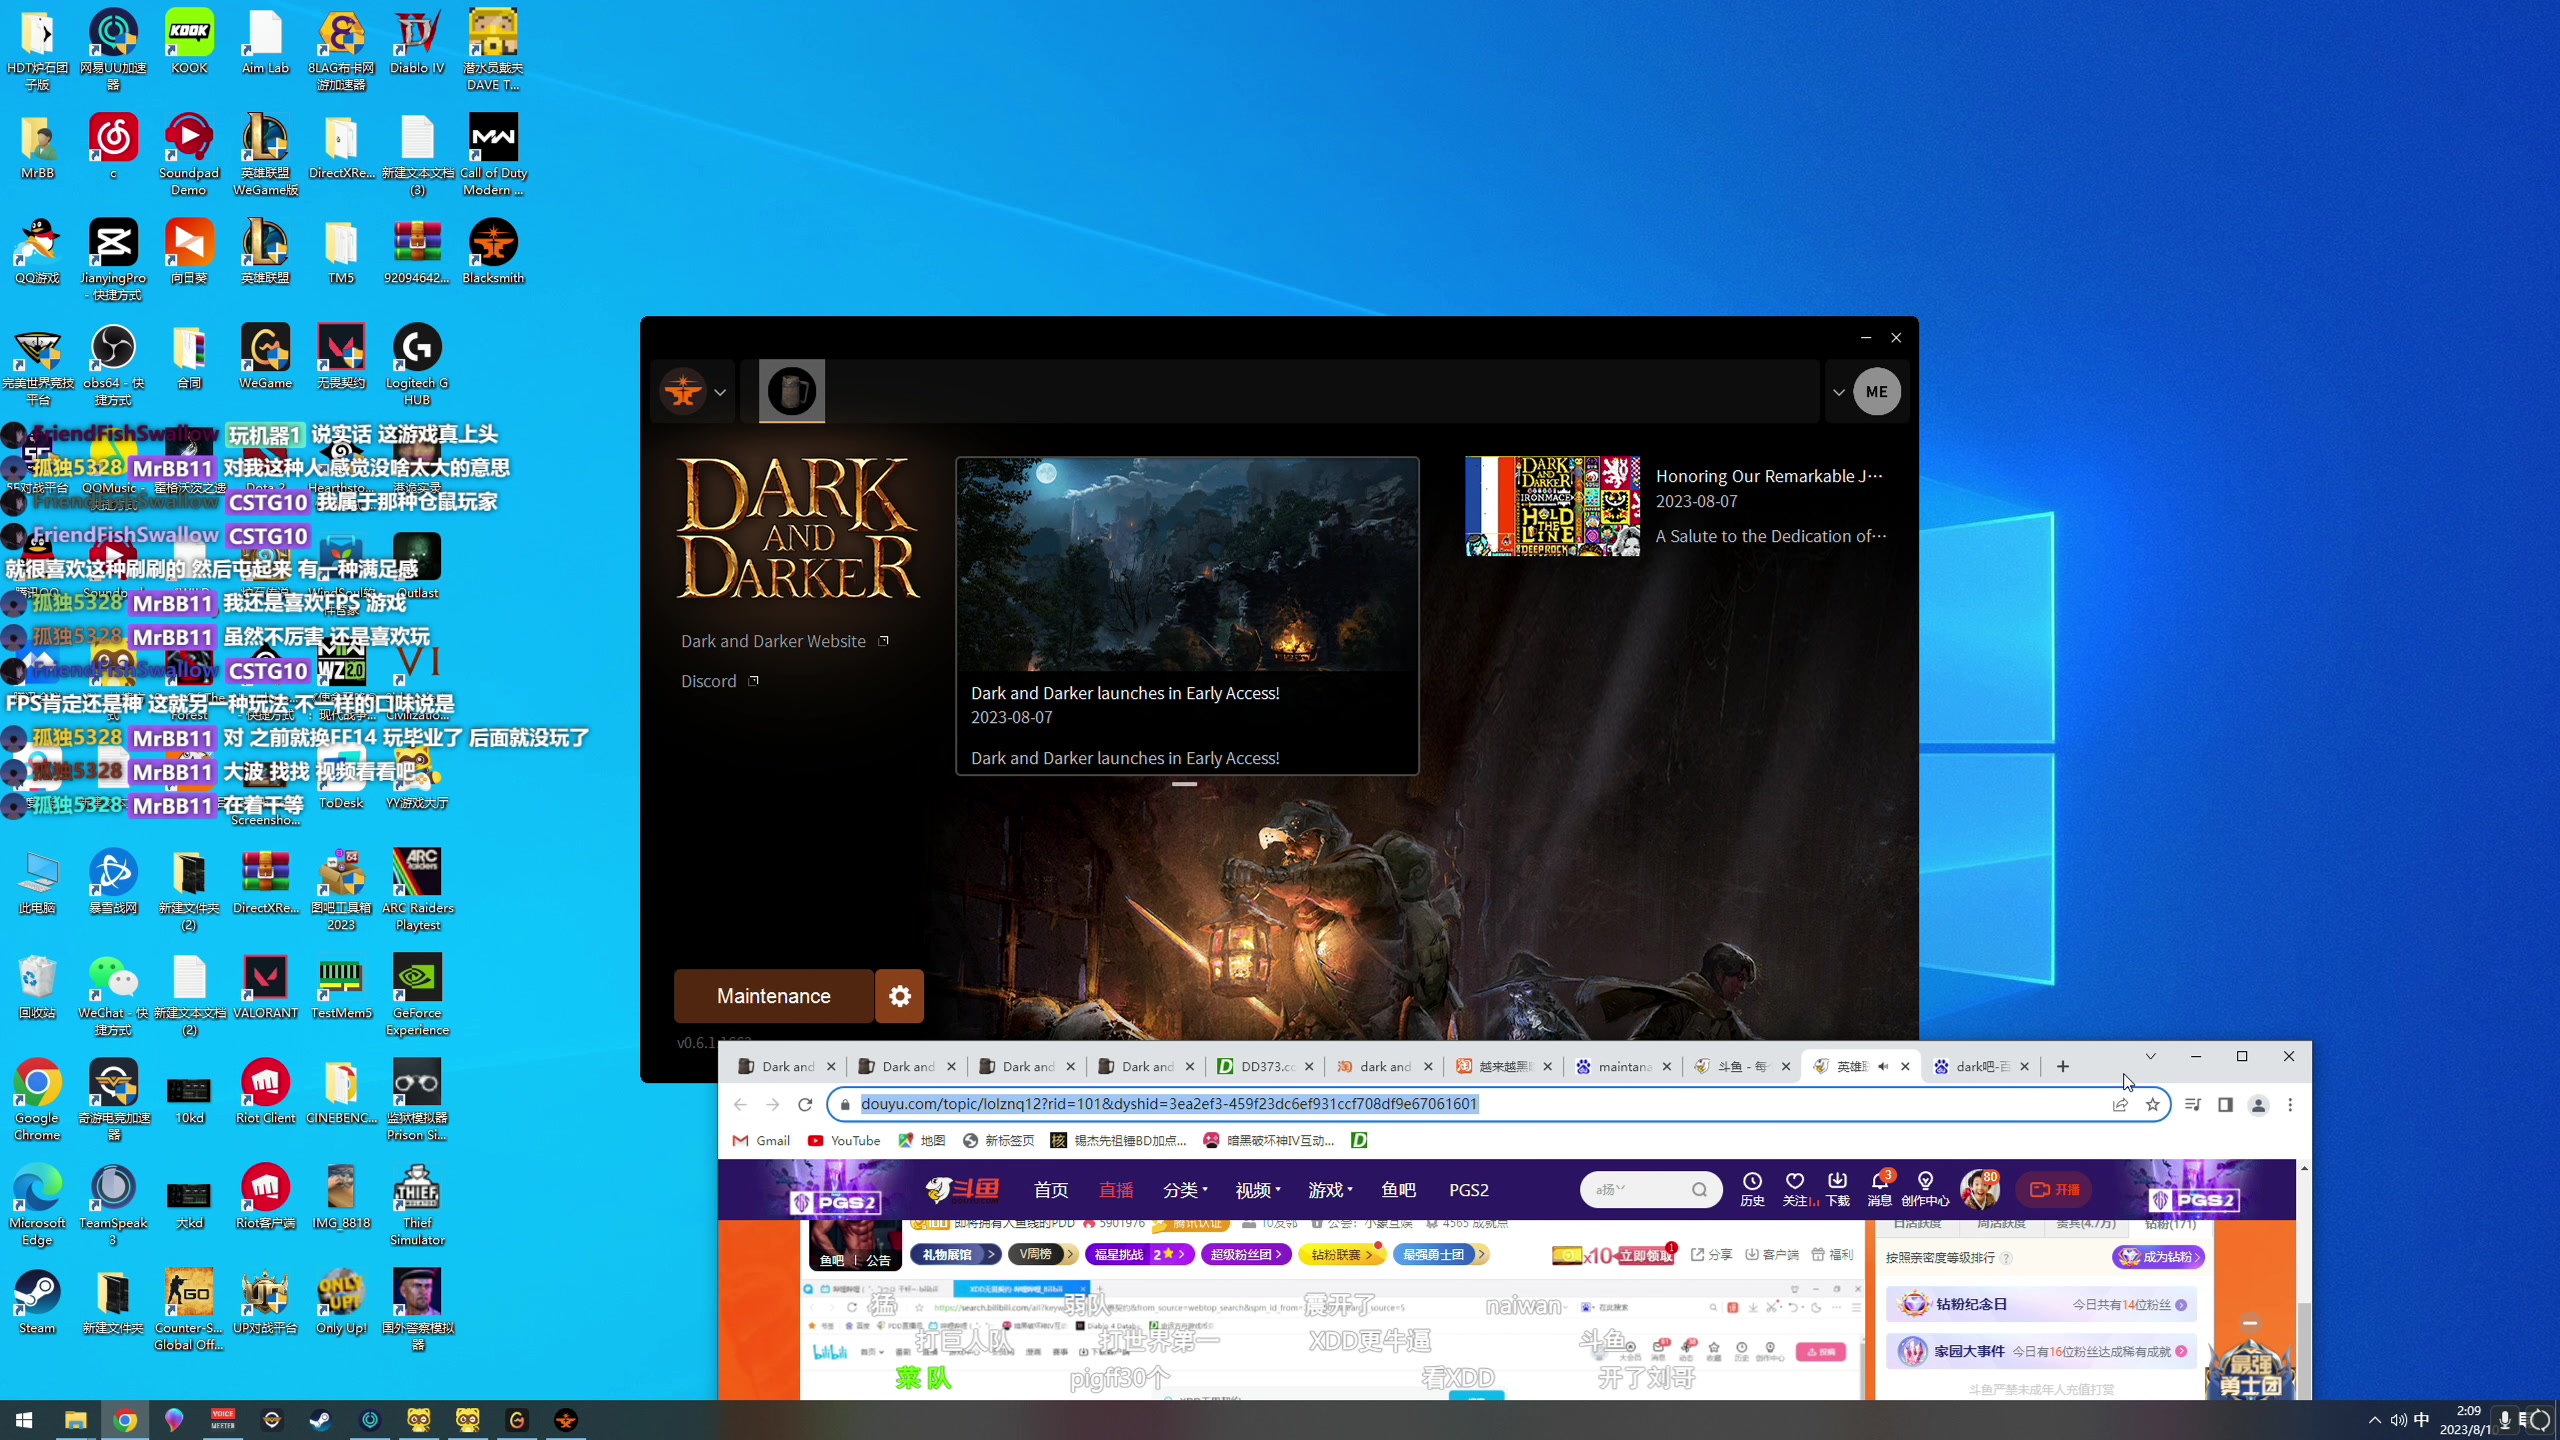Click the Steam taskbar icon
2560x1440 pixels.
(x=321, y=1420)
